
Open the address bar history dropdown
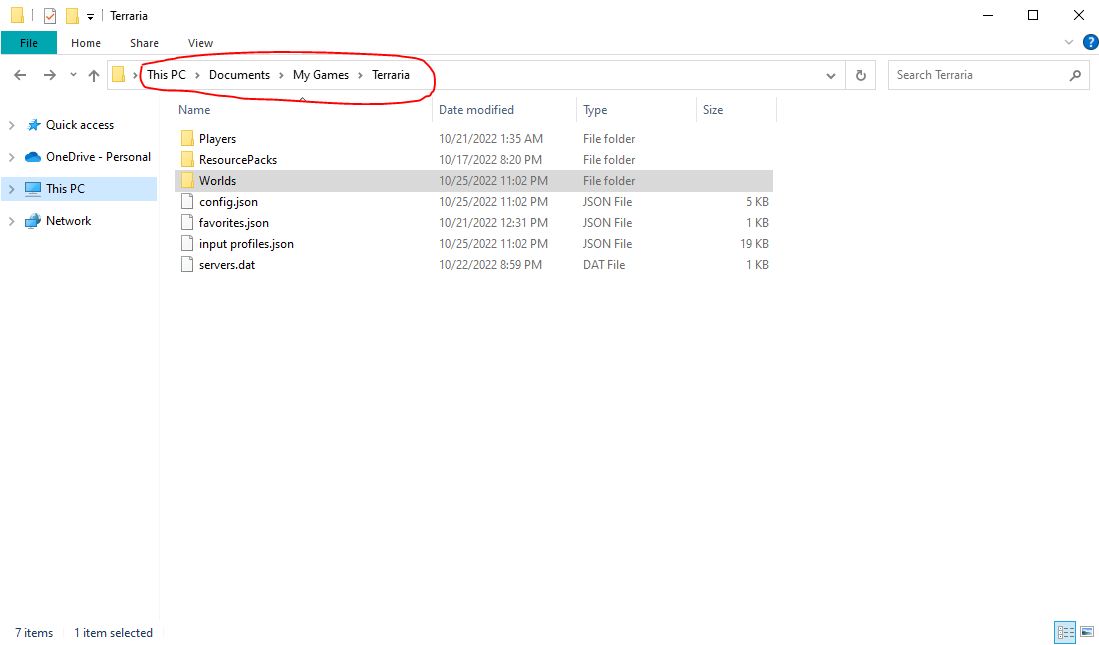pos(831,75)
